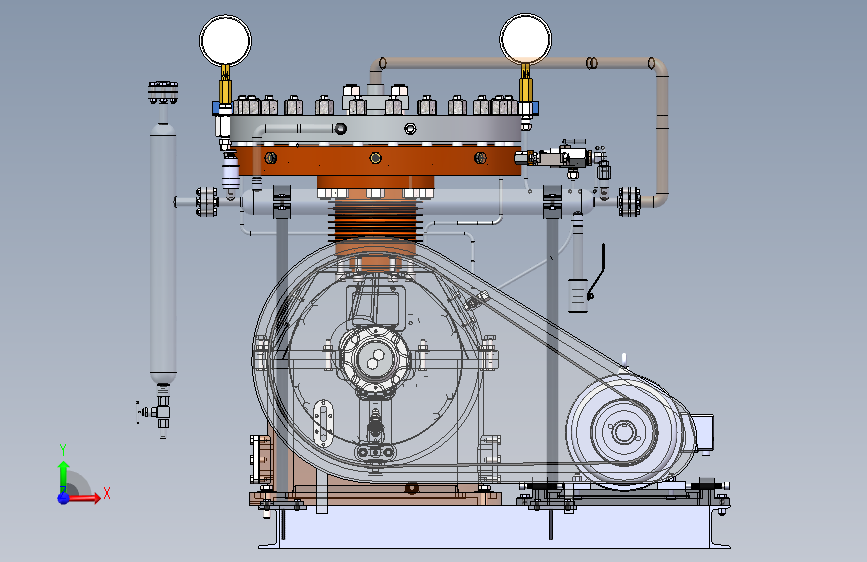
Task: Select the right pressure gauge dial
Action: click(525, 39)
